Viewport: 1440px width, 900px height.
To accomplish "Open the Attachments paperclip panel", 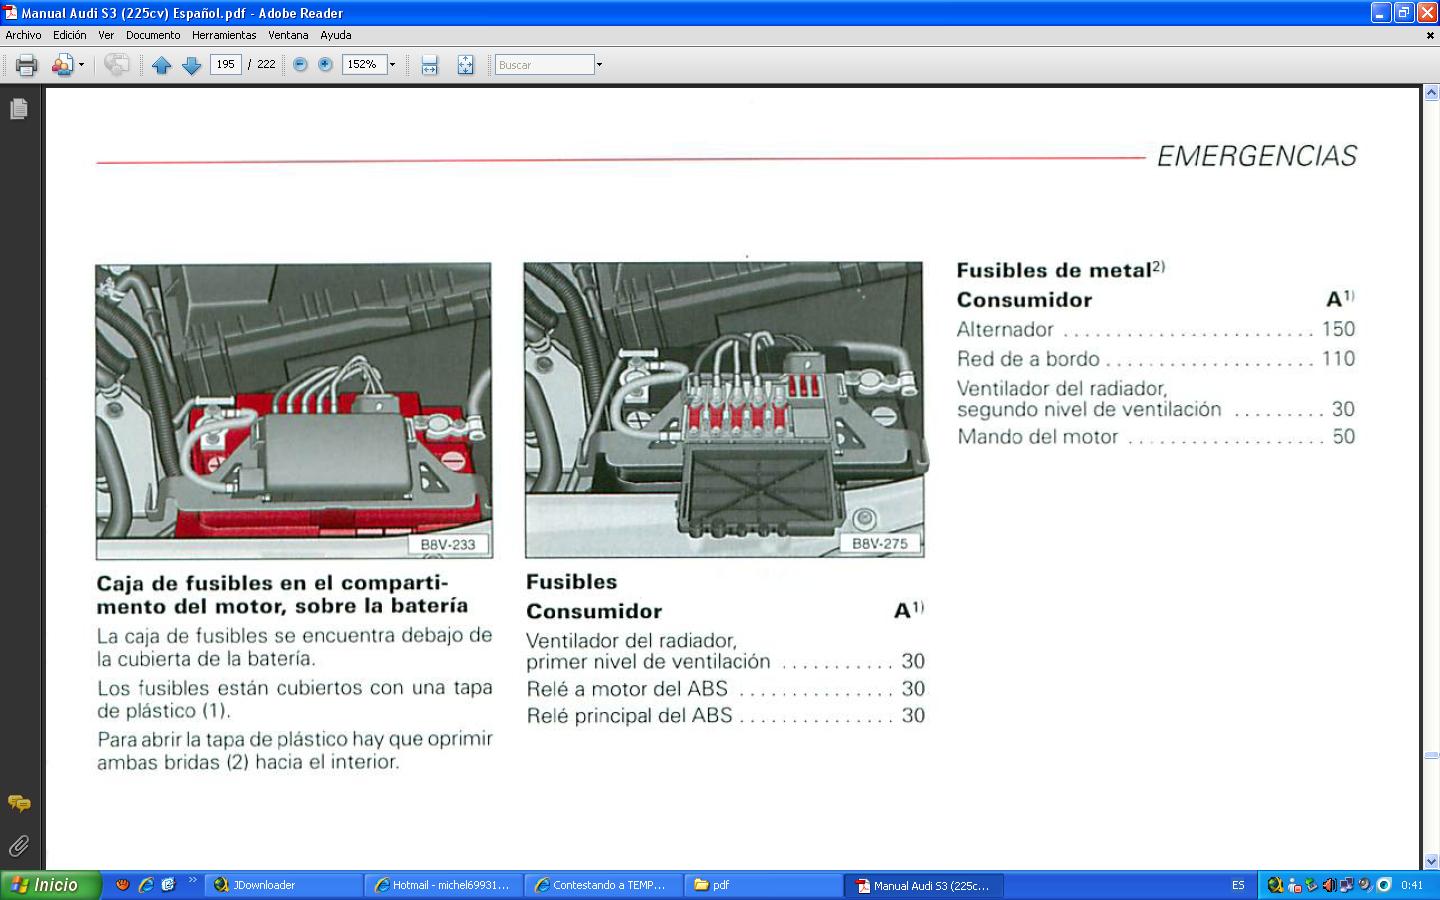I will [x=19, y=846].
